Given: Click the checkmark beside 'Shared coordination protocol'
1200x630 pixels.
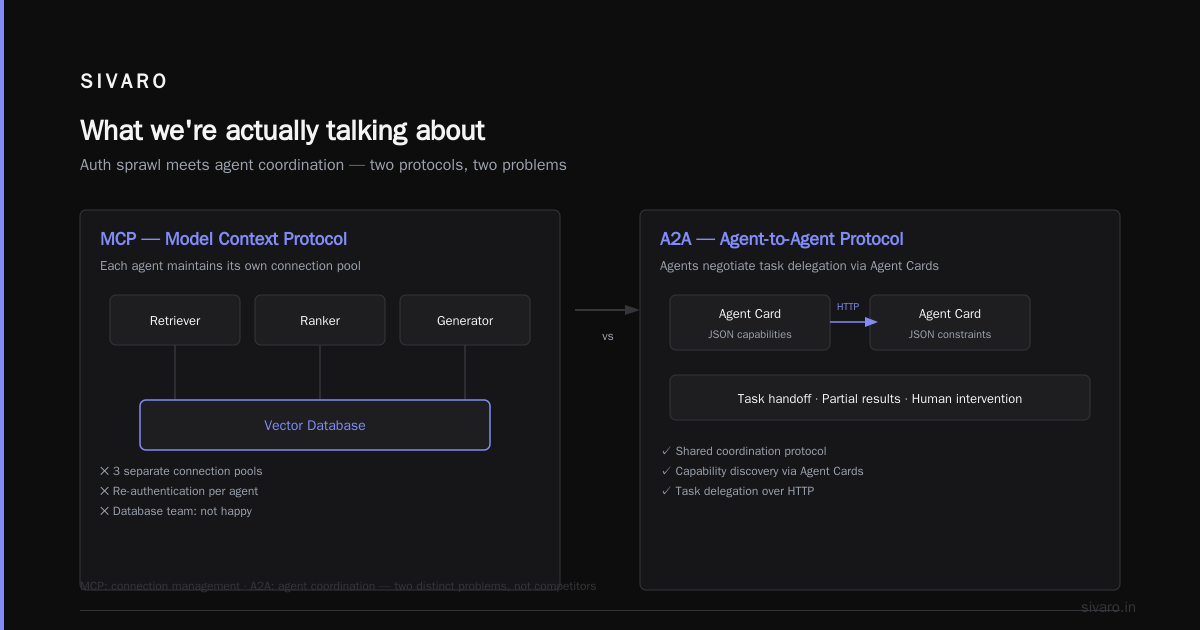Looking at the screenshot, I should [666, 451].
